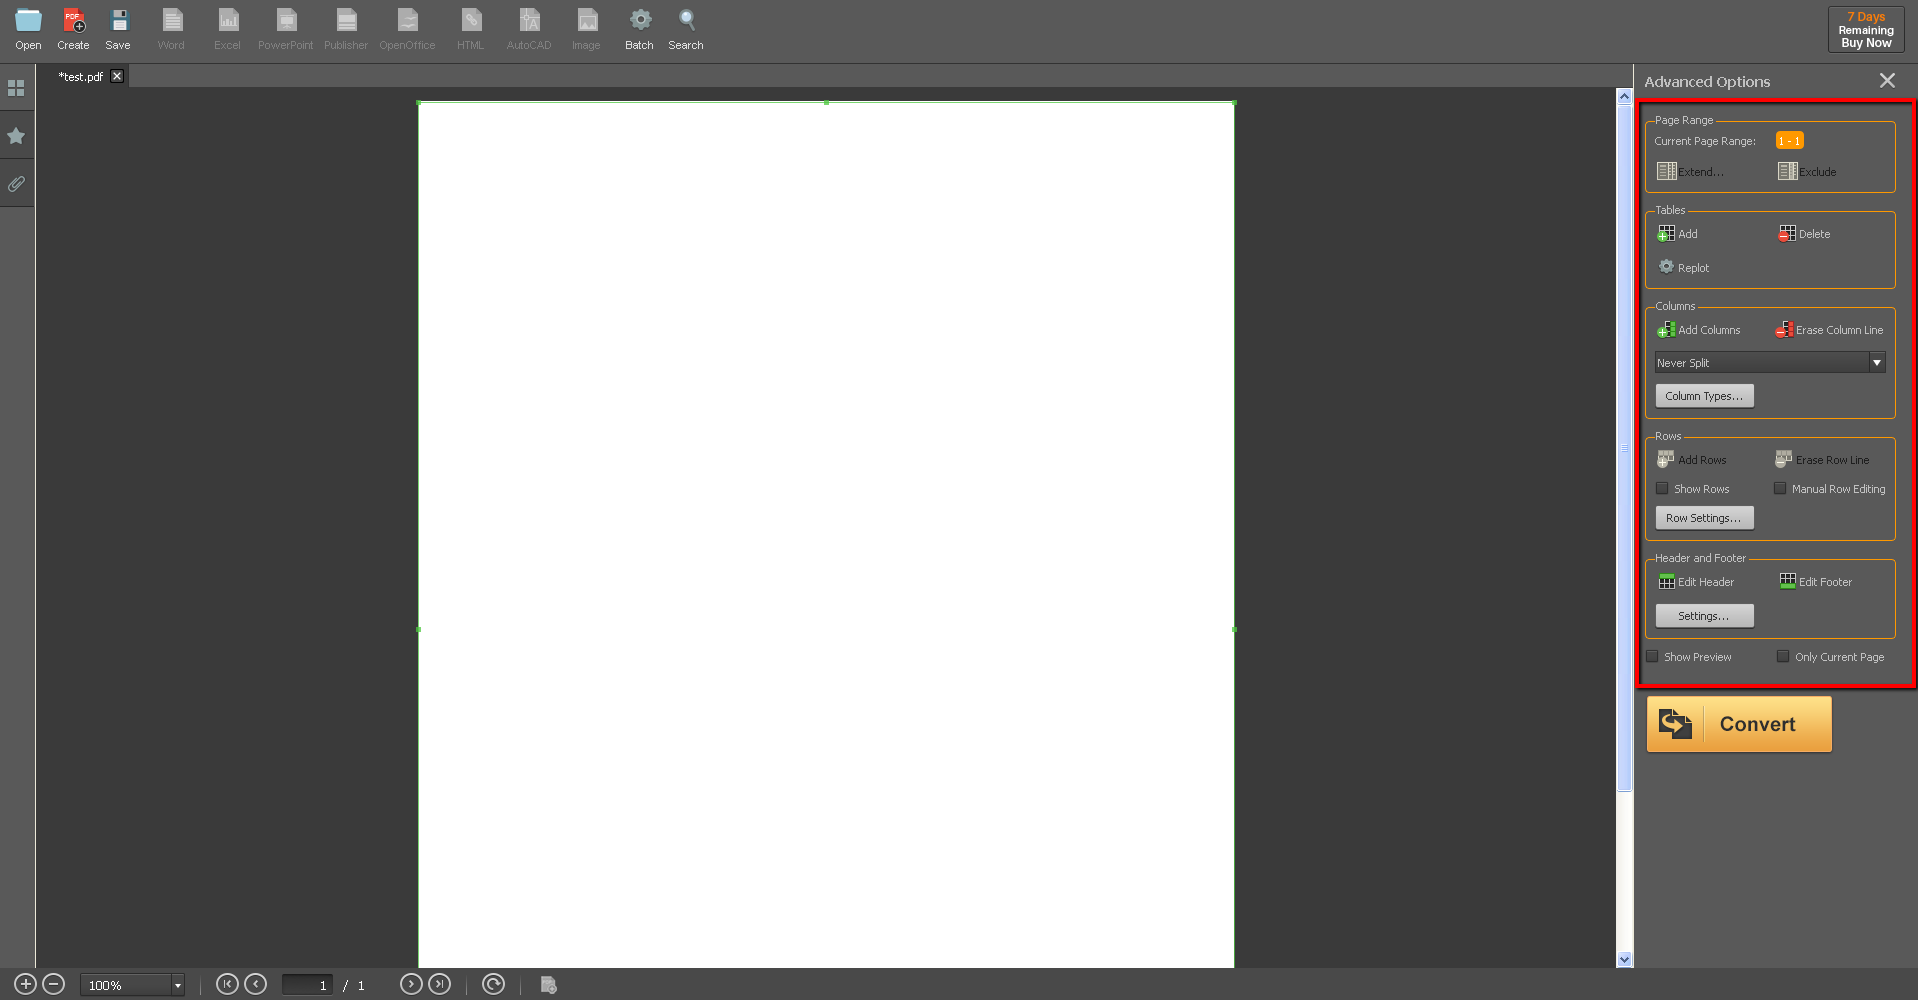1918x1000 pixels.
Task: Delete a table in Tables section
Action: tap(1804, 233)
